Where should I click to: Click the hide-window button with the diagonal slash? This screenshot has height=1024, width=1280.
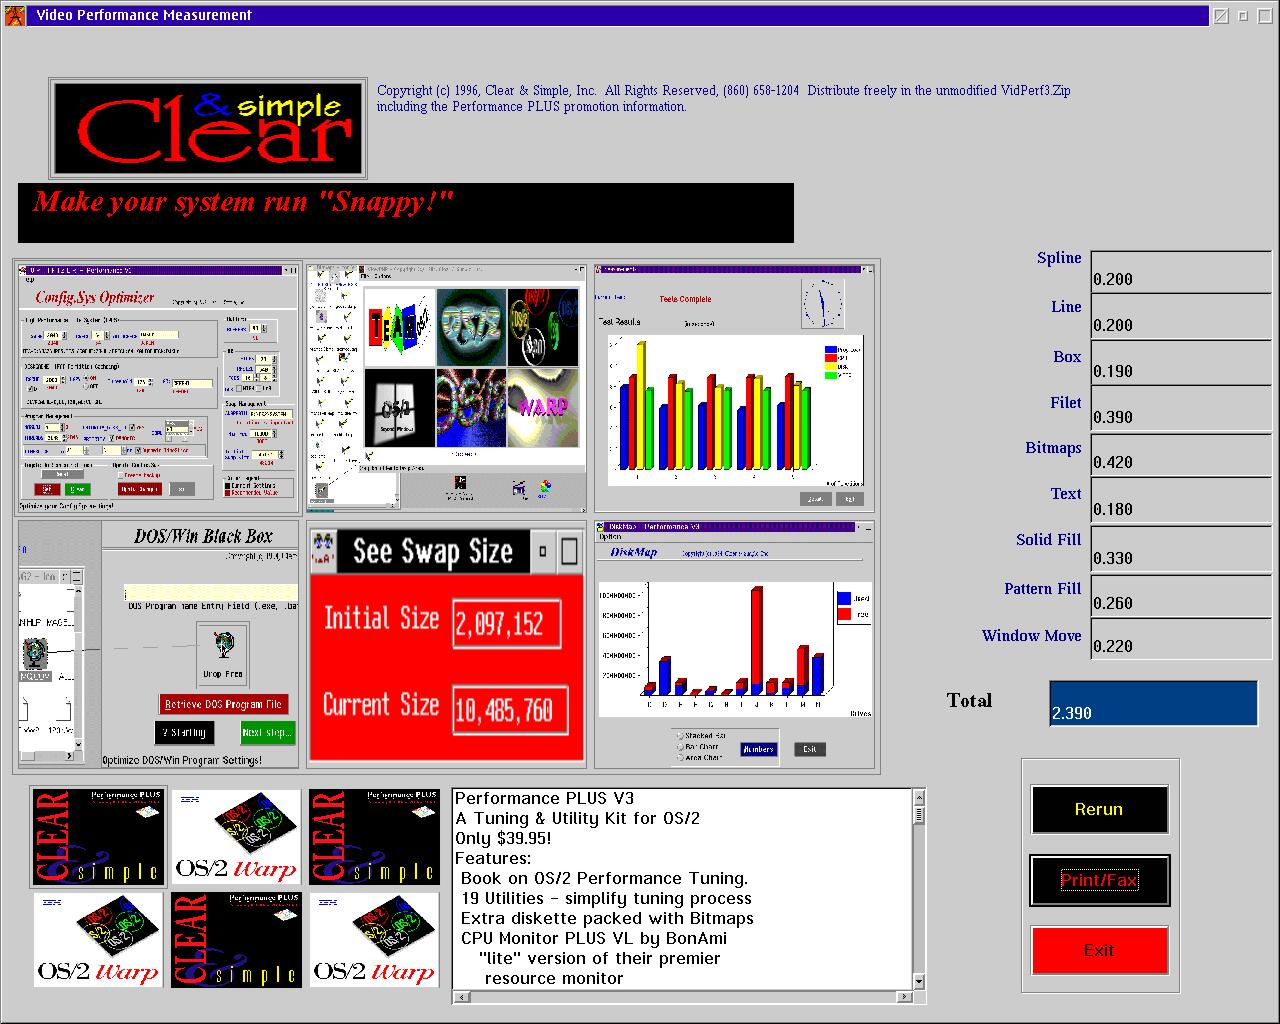pyautogui.click(x=1221, y=16)
